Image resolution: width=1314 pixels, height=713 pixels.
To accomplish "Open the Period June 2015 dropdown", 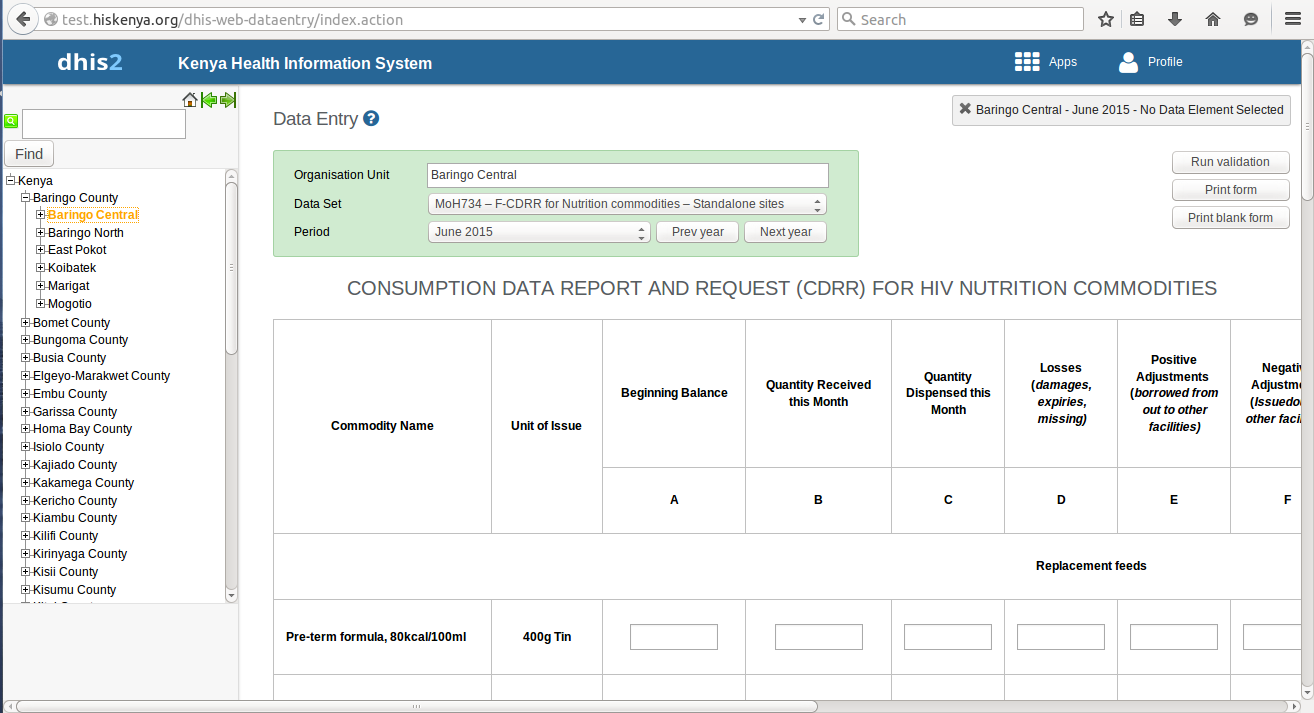I will pyautogui.click(x=539, y=232).
